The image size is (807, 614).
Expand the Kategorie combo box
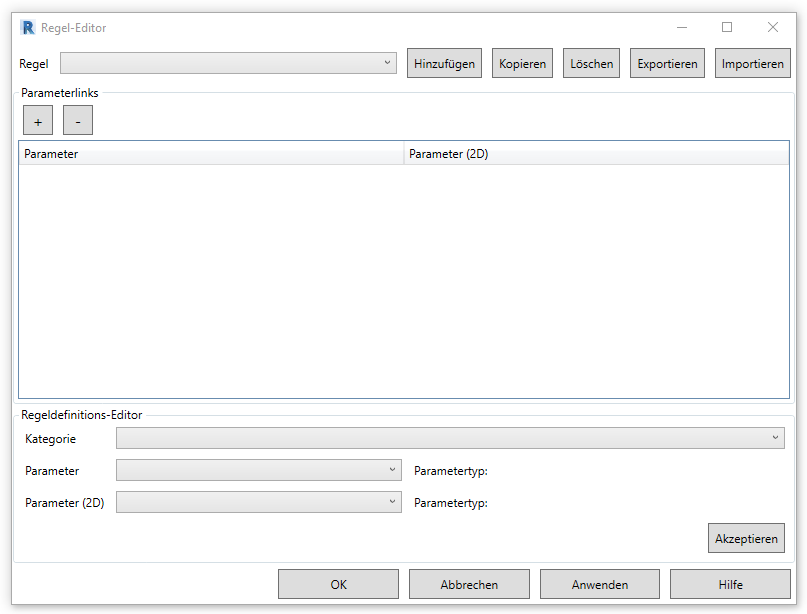click(450, 438)
